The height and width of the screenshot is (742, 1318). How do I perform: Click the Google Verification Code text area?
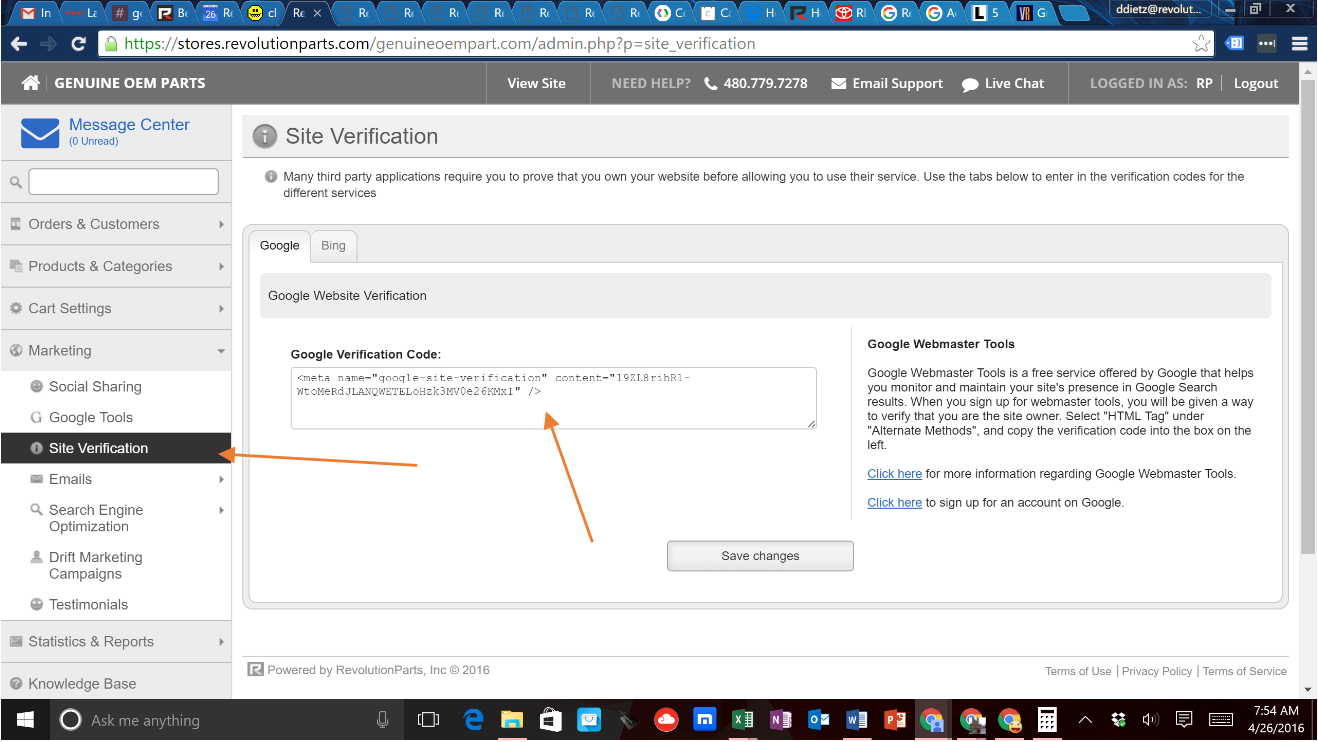click(x=553, y=398)
